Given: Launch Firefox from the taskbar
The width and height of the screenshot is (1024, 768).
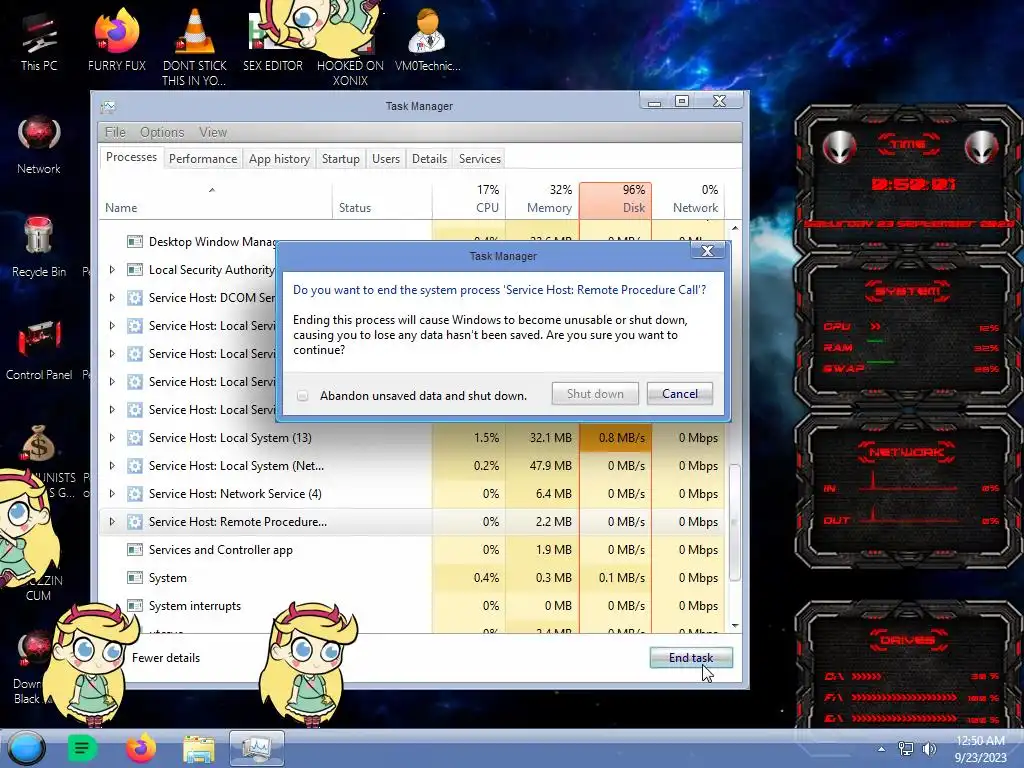Looking at the screenshot, I should pyautogui.click(x=140, y=748).
